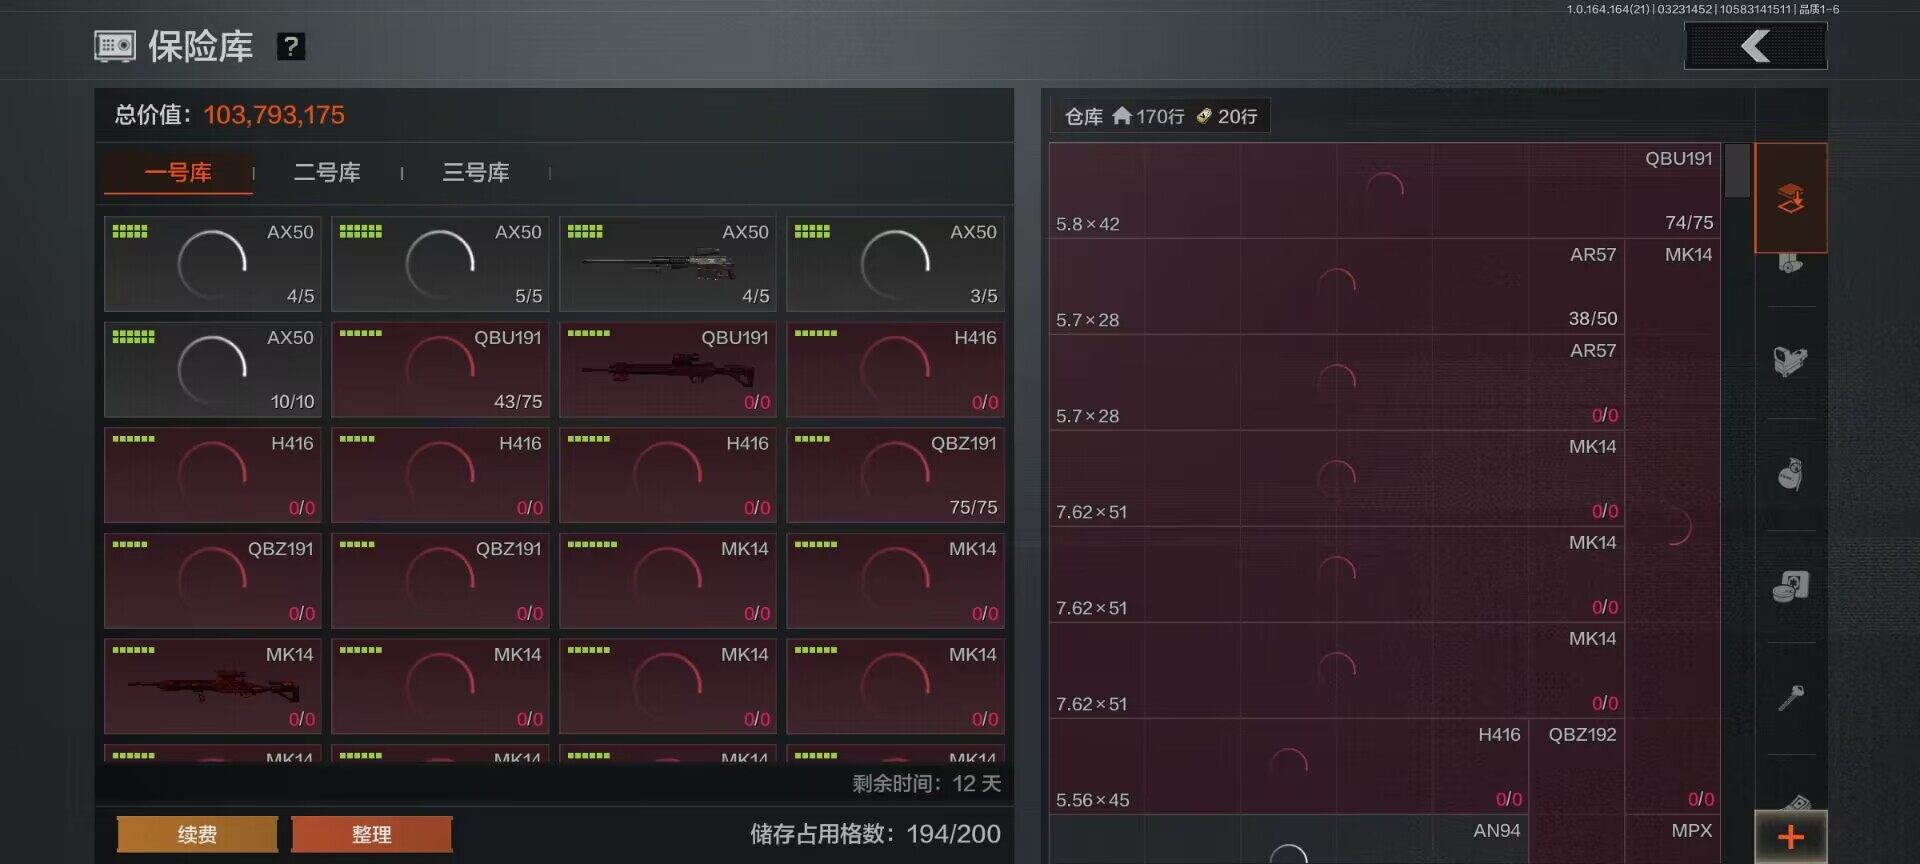Screen dimensions: 1920x864
Task: Click the warehouse vertical scrollbar thumb
Action: (1738, 170)
